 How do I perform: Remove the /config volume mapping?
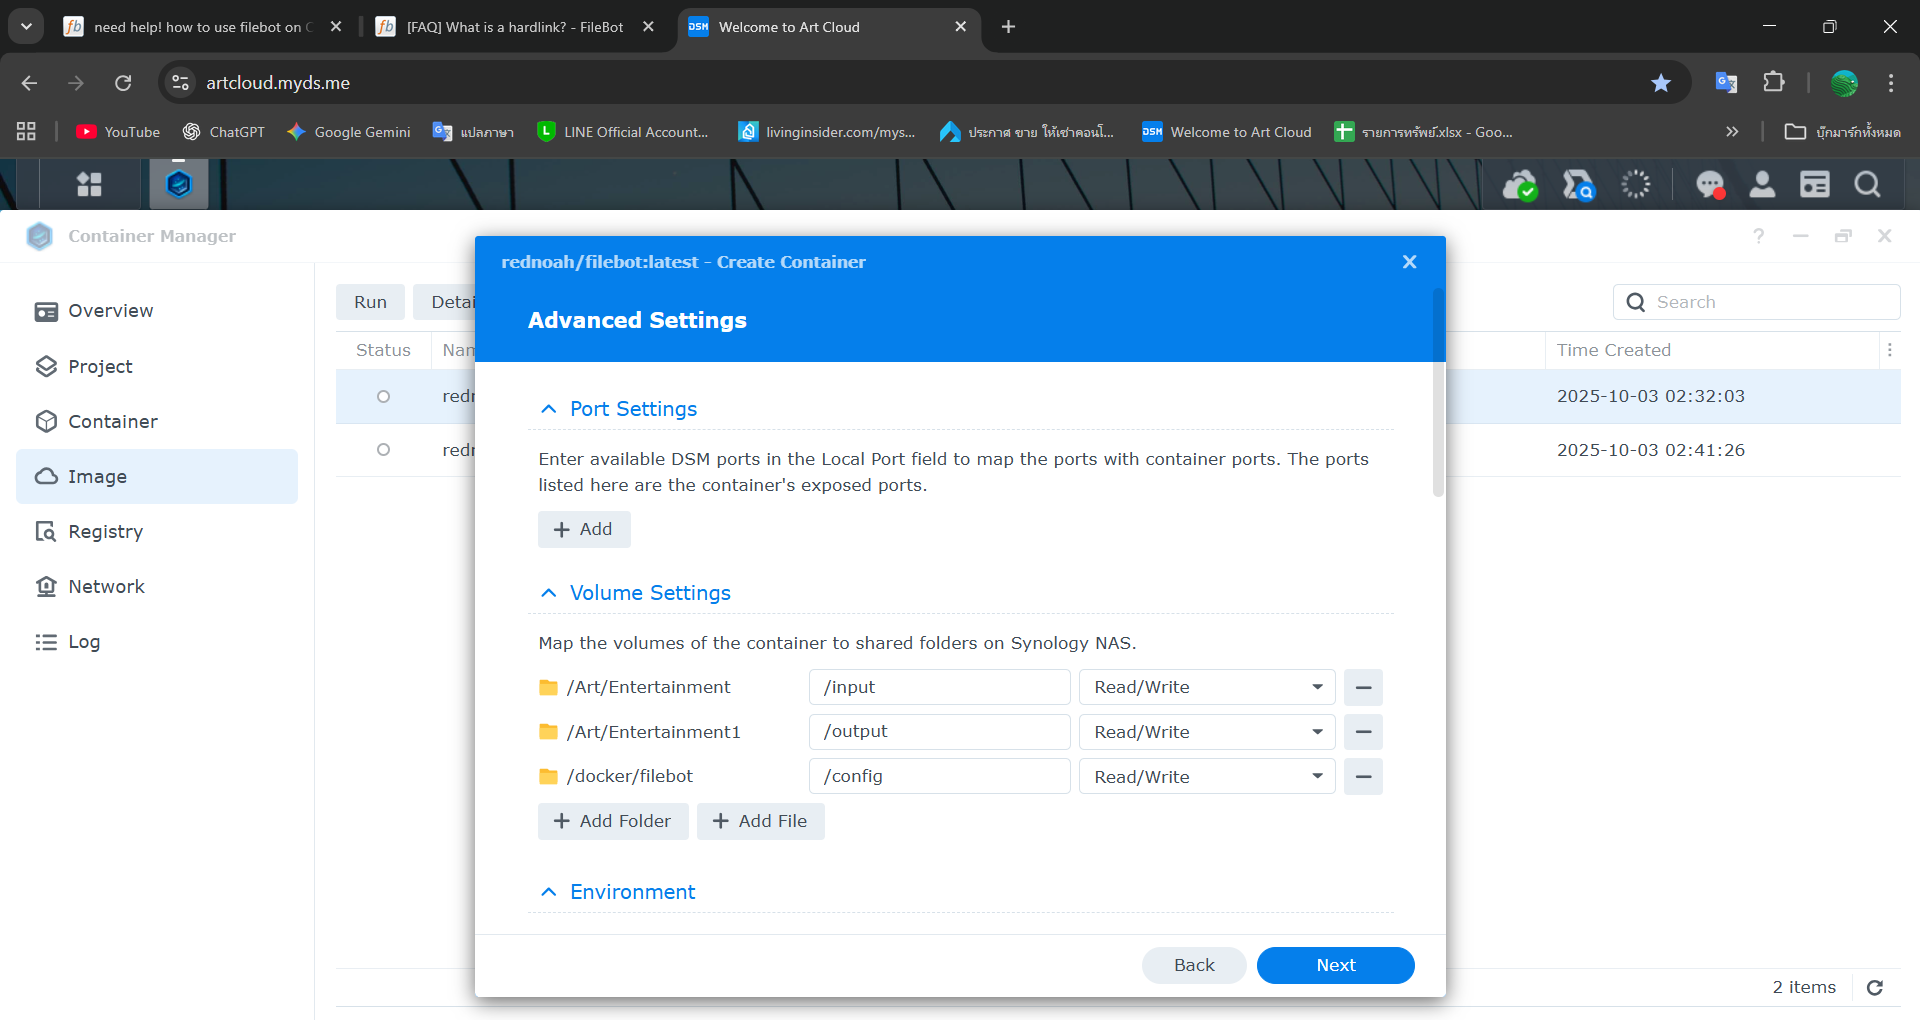[1363, 777]
